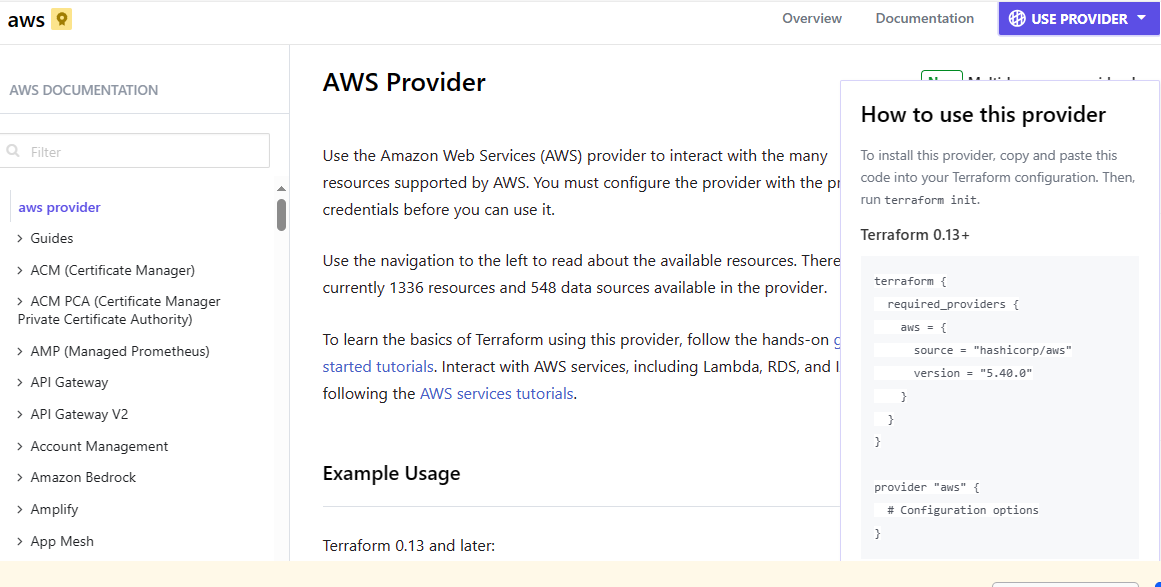The height and width of the screenshot is (587, 1161).
Task: Open the API Gateway V2 label
Action: (x=79, y=415)
